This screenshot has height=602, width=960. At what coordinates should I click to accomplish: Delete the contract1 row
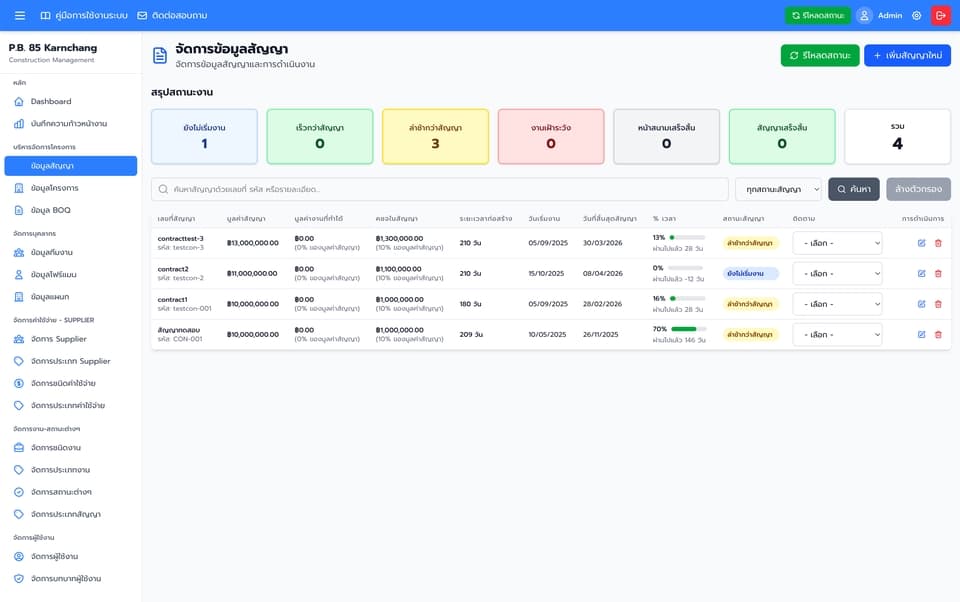coord(938,304)
